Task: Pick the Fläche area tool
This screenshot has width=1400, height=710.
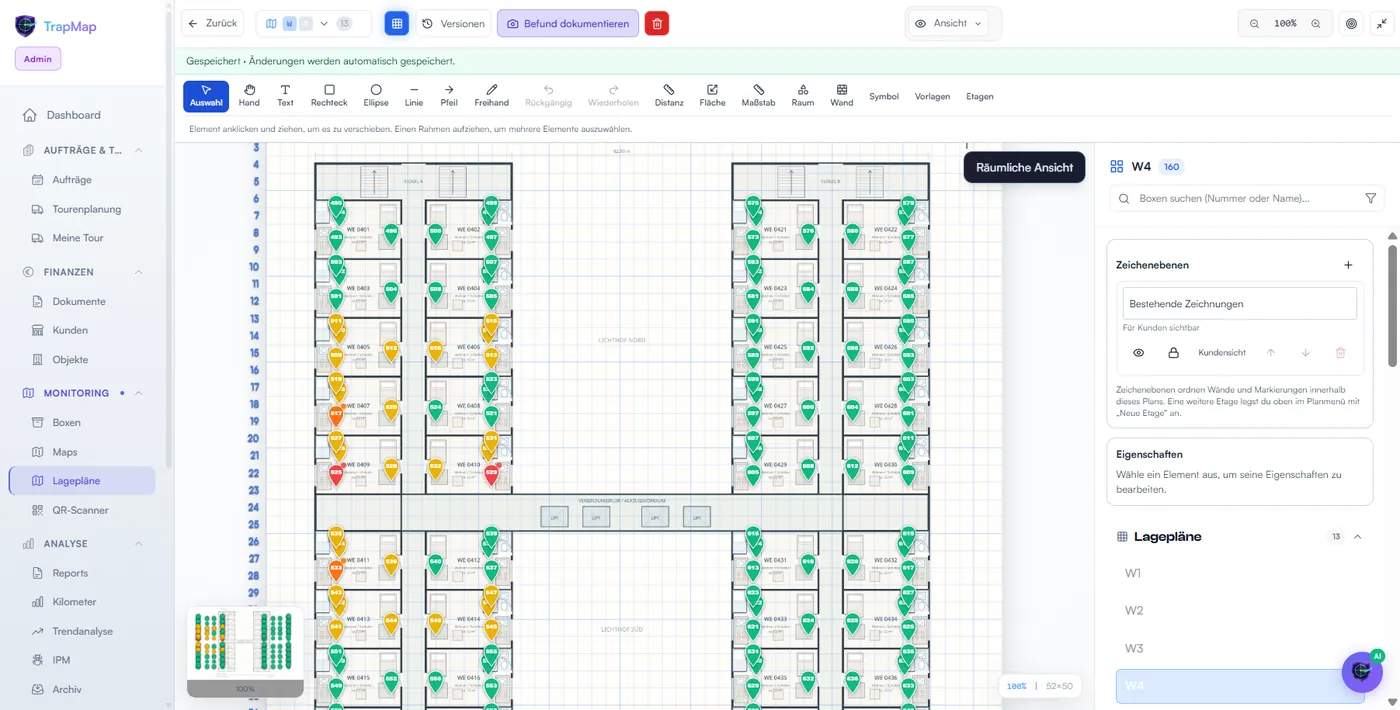Action: pyautogui.click(x=712, y=96)
